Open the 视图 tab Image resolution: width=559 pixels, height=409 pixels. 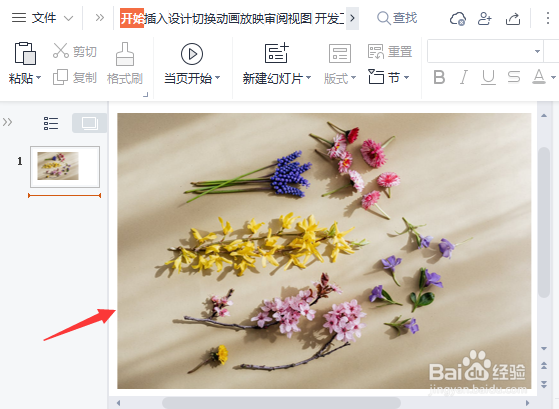pyautogui.click(x=299, y=18)
